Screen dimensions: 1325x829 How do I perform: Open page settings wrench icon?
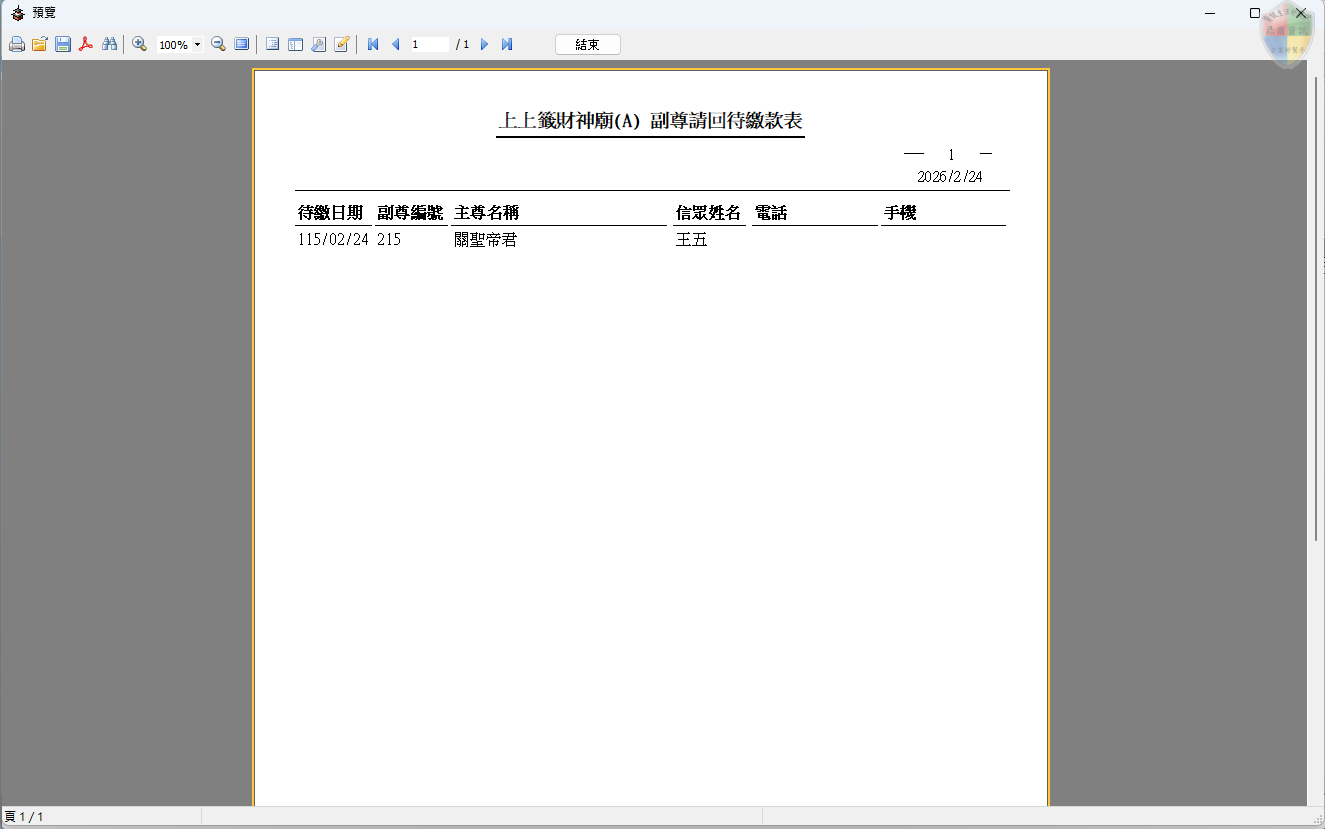[x=318, y=45]
